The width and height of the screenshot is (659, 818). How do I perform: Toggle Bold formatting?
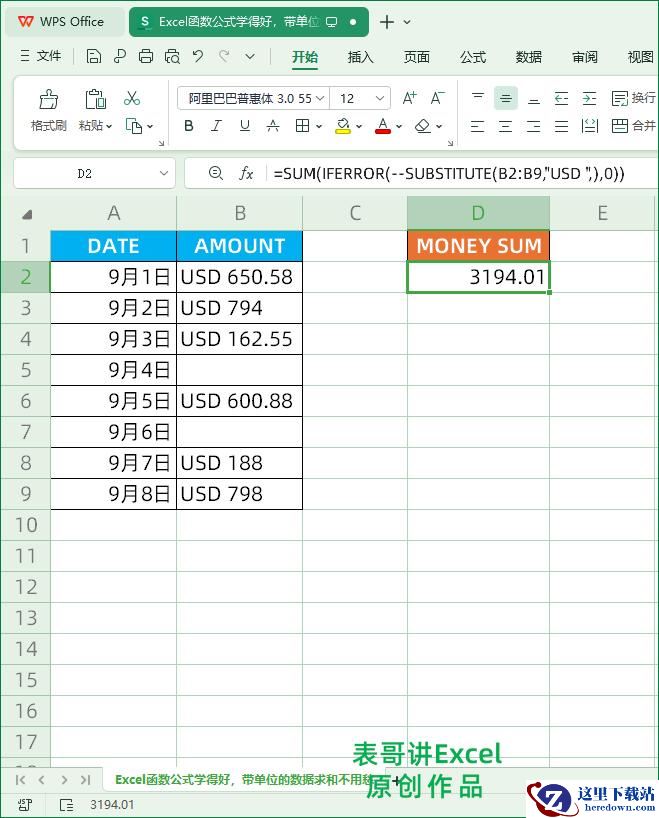189,126
